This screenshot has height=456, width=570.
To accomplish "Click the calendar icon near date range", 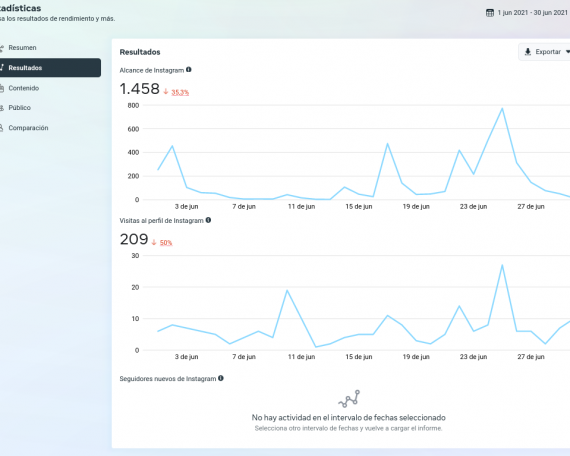I will click(x=490, y=13).
